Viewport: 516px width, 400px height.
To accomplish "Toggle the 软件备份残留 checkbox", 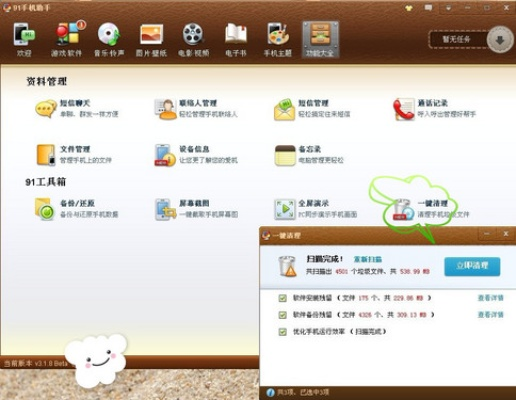I will click(282, 315).
